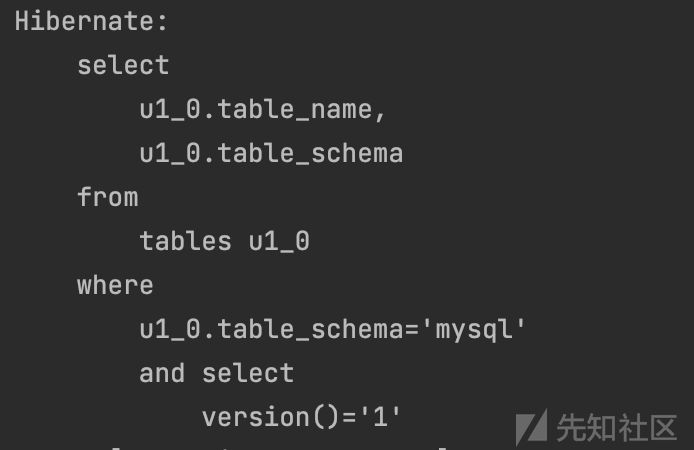Image resolution: width=694 pixels, height=450 pixels.
Task: Click the '1' string literal
Action: click(x=381, y=417)
